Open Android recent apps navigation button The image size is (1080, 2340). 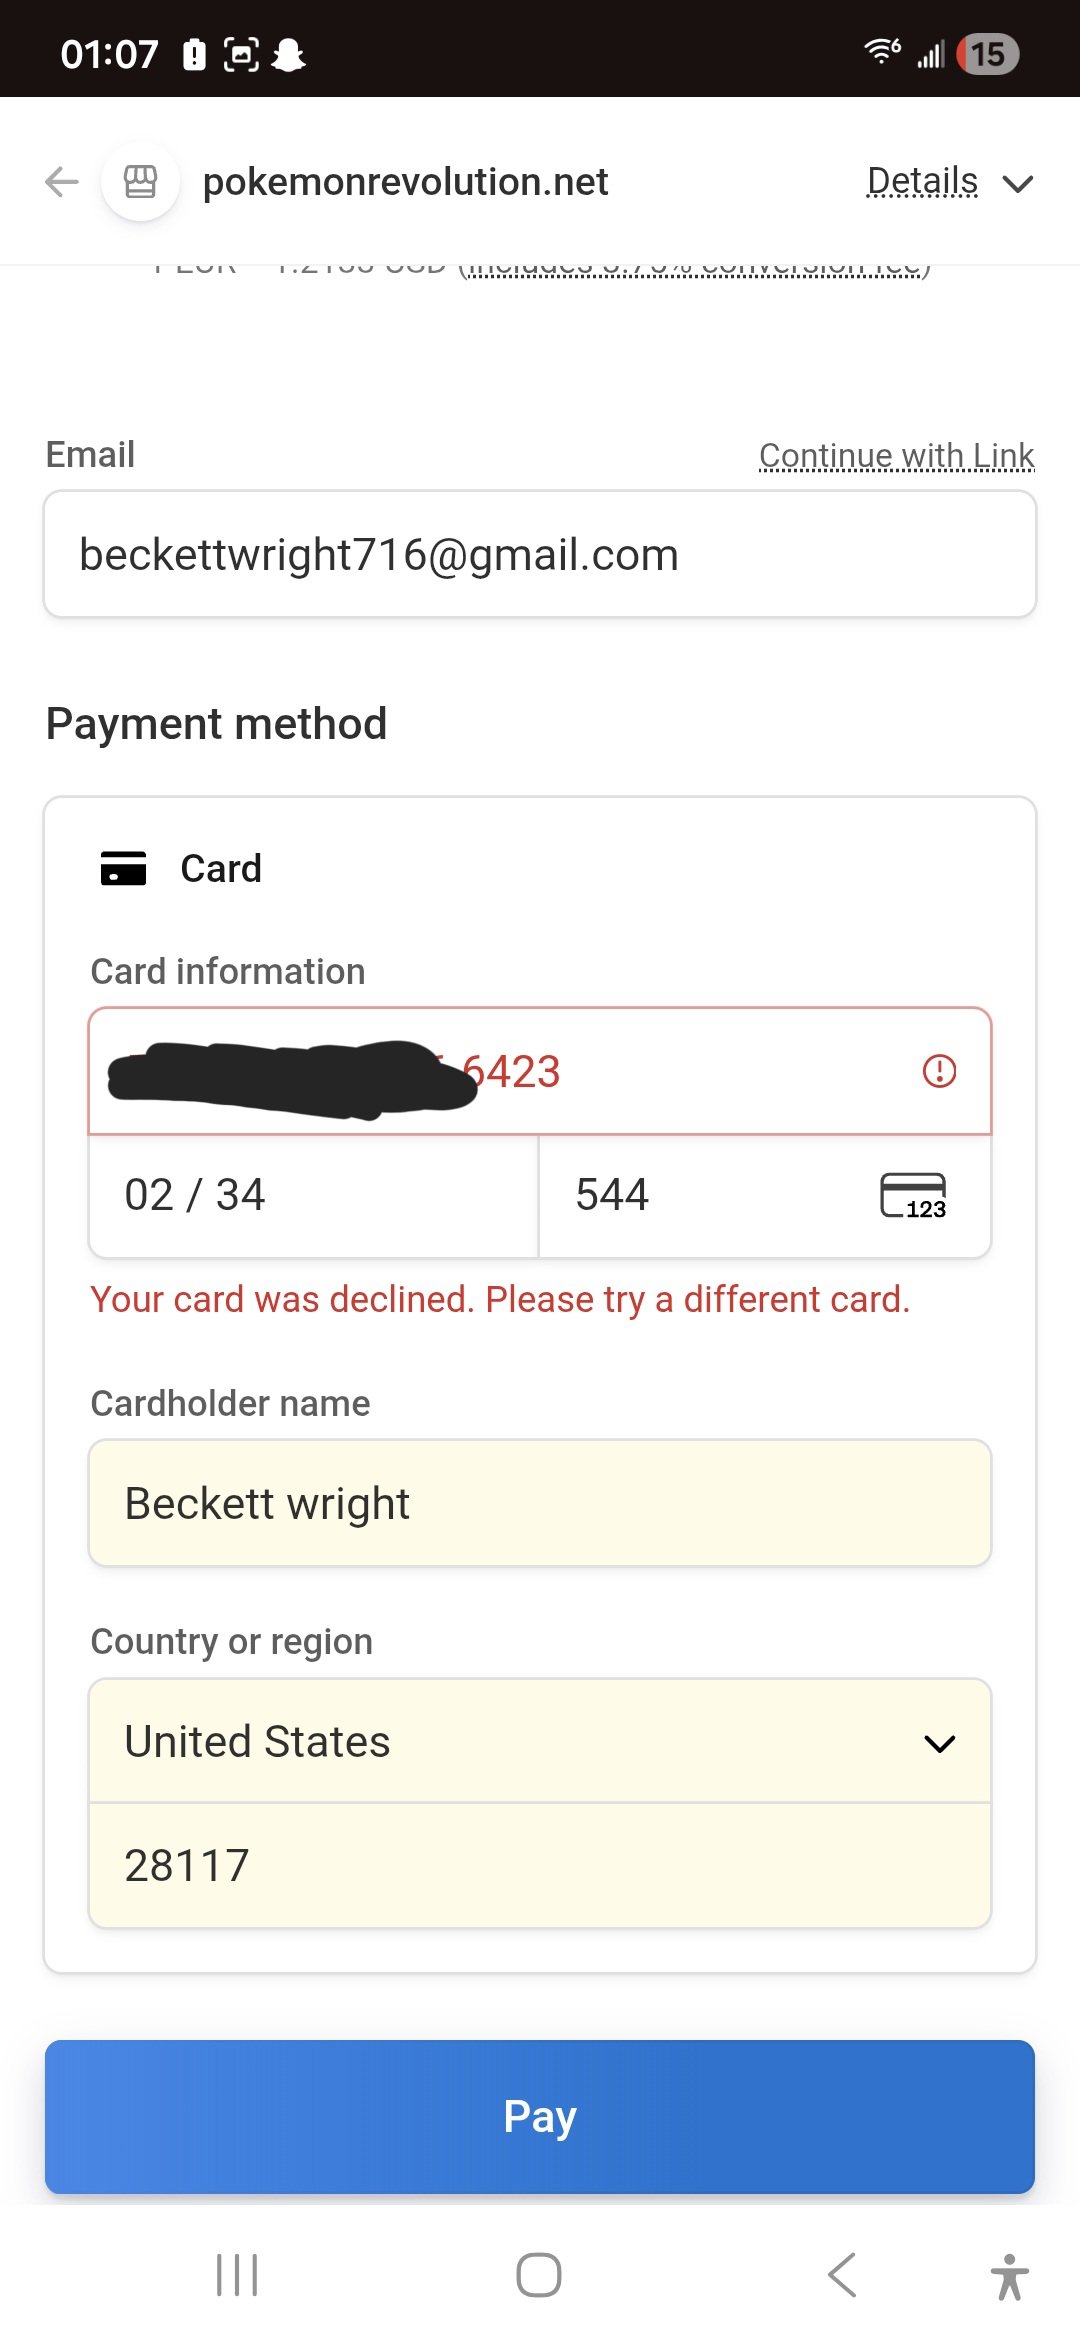pos(237,2275)
